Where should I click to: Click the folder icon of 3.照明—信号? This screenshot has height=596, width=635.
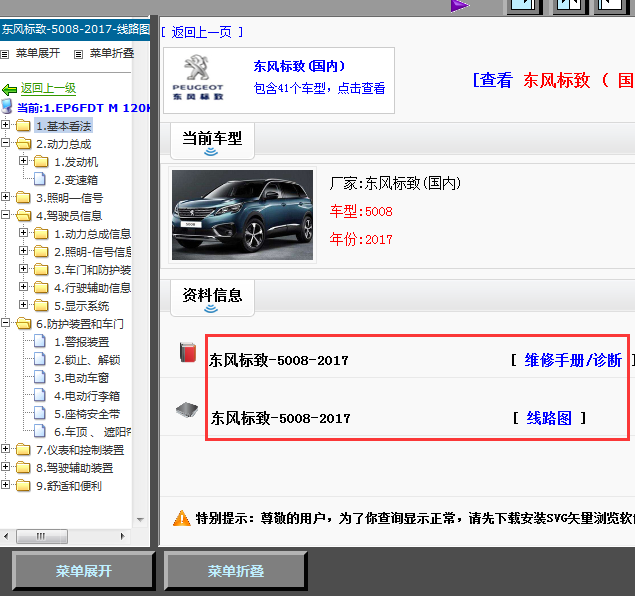[x=23, y=198]
